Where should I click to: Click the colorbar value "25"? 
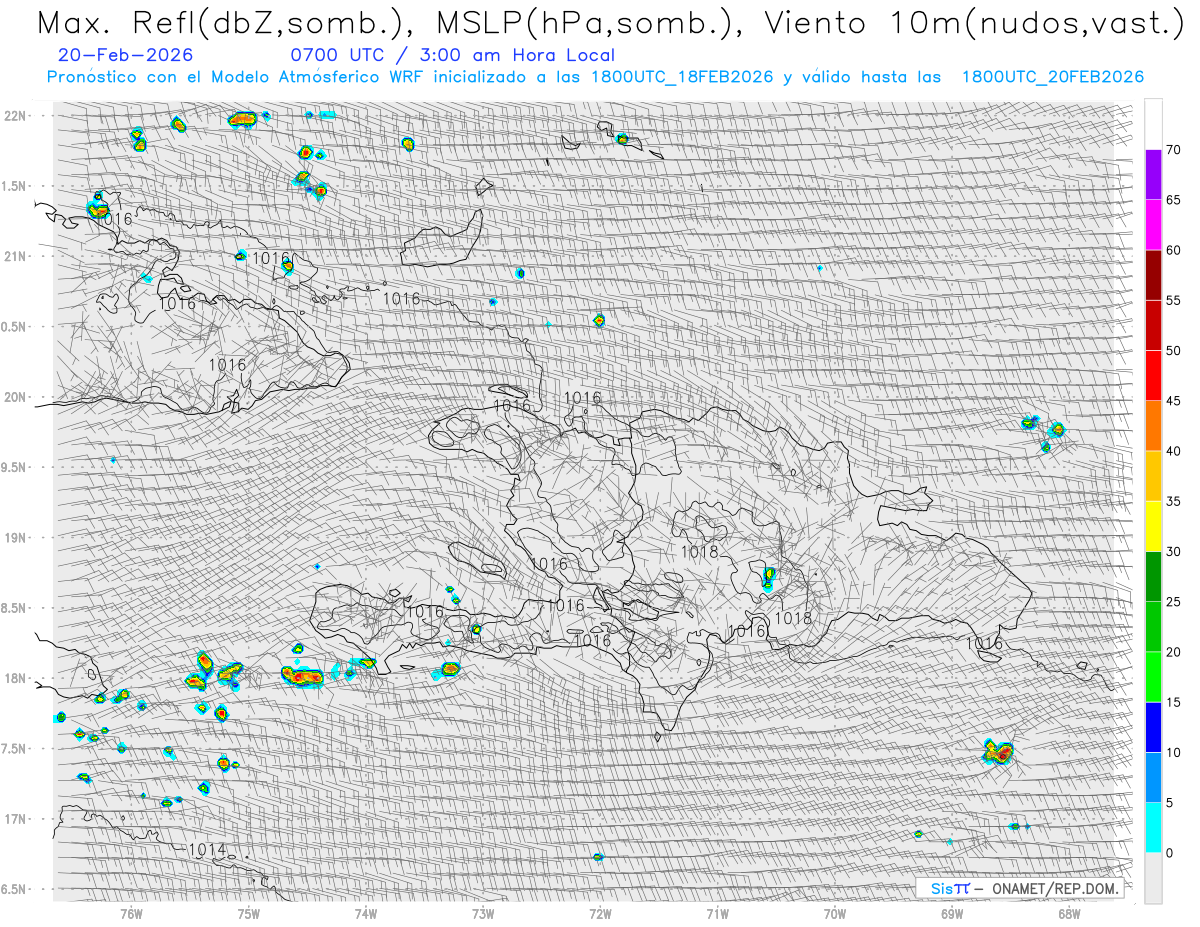pyautogui.click(x=1173, y=602)
